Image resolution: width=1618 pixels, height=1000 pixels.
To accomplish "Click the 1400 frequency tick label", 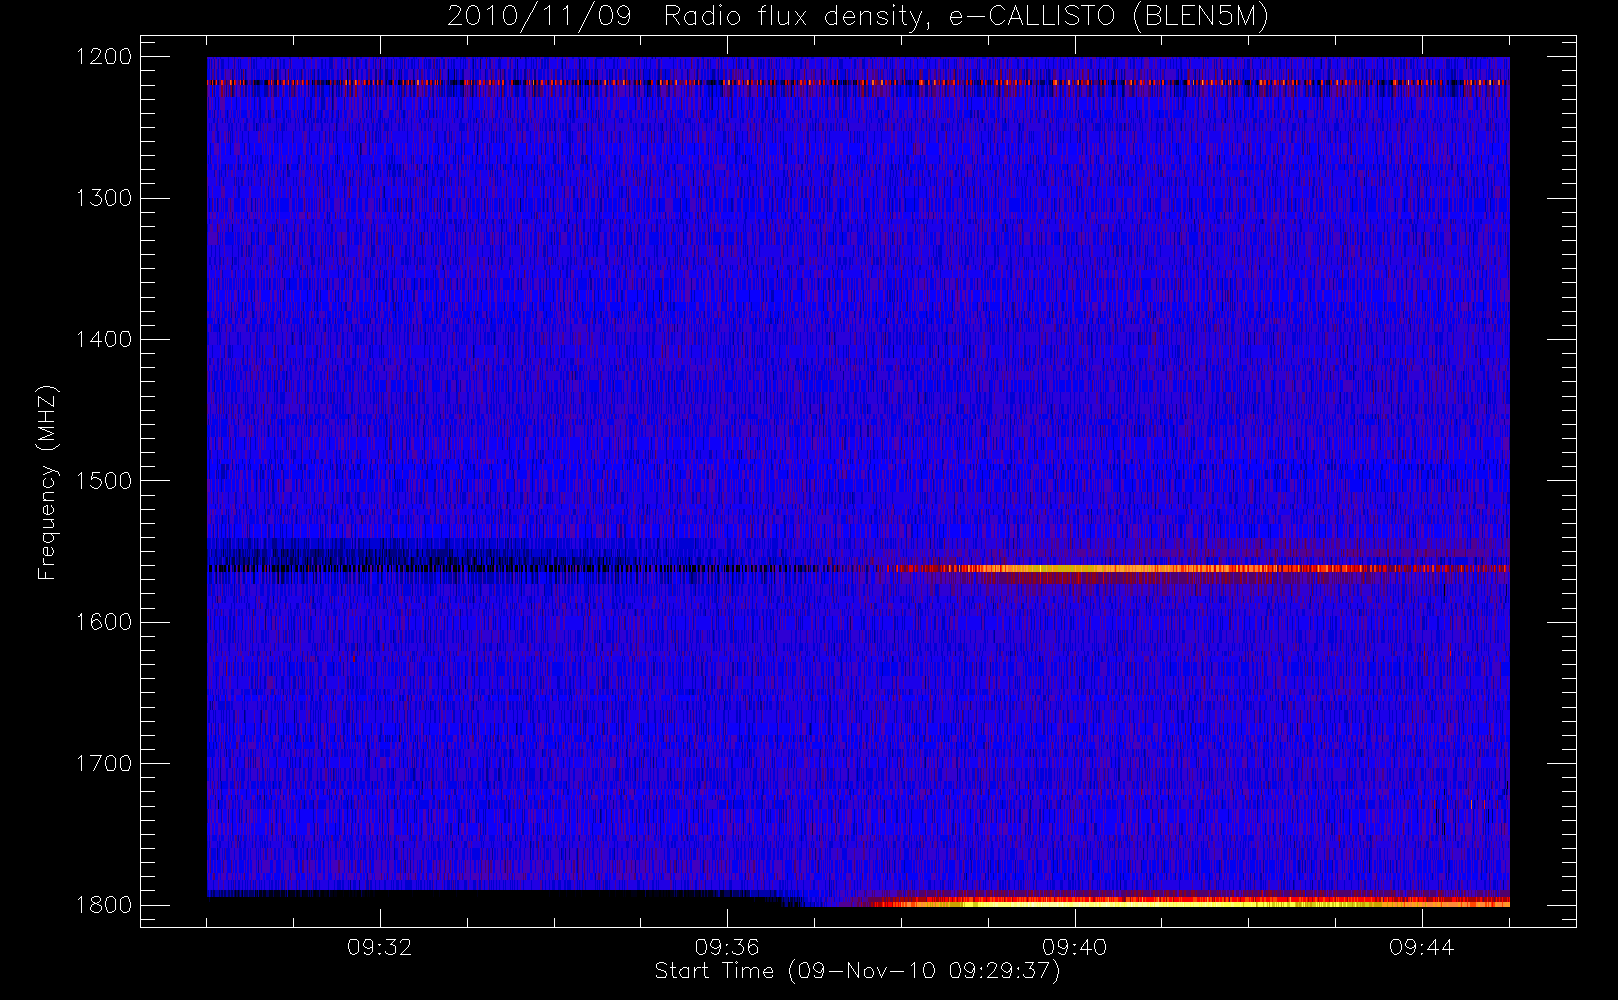I will [104, 339].
